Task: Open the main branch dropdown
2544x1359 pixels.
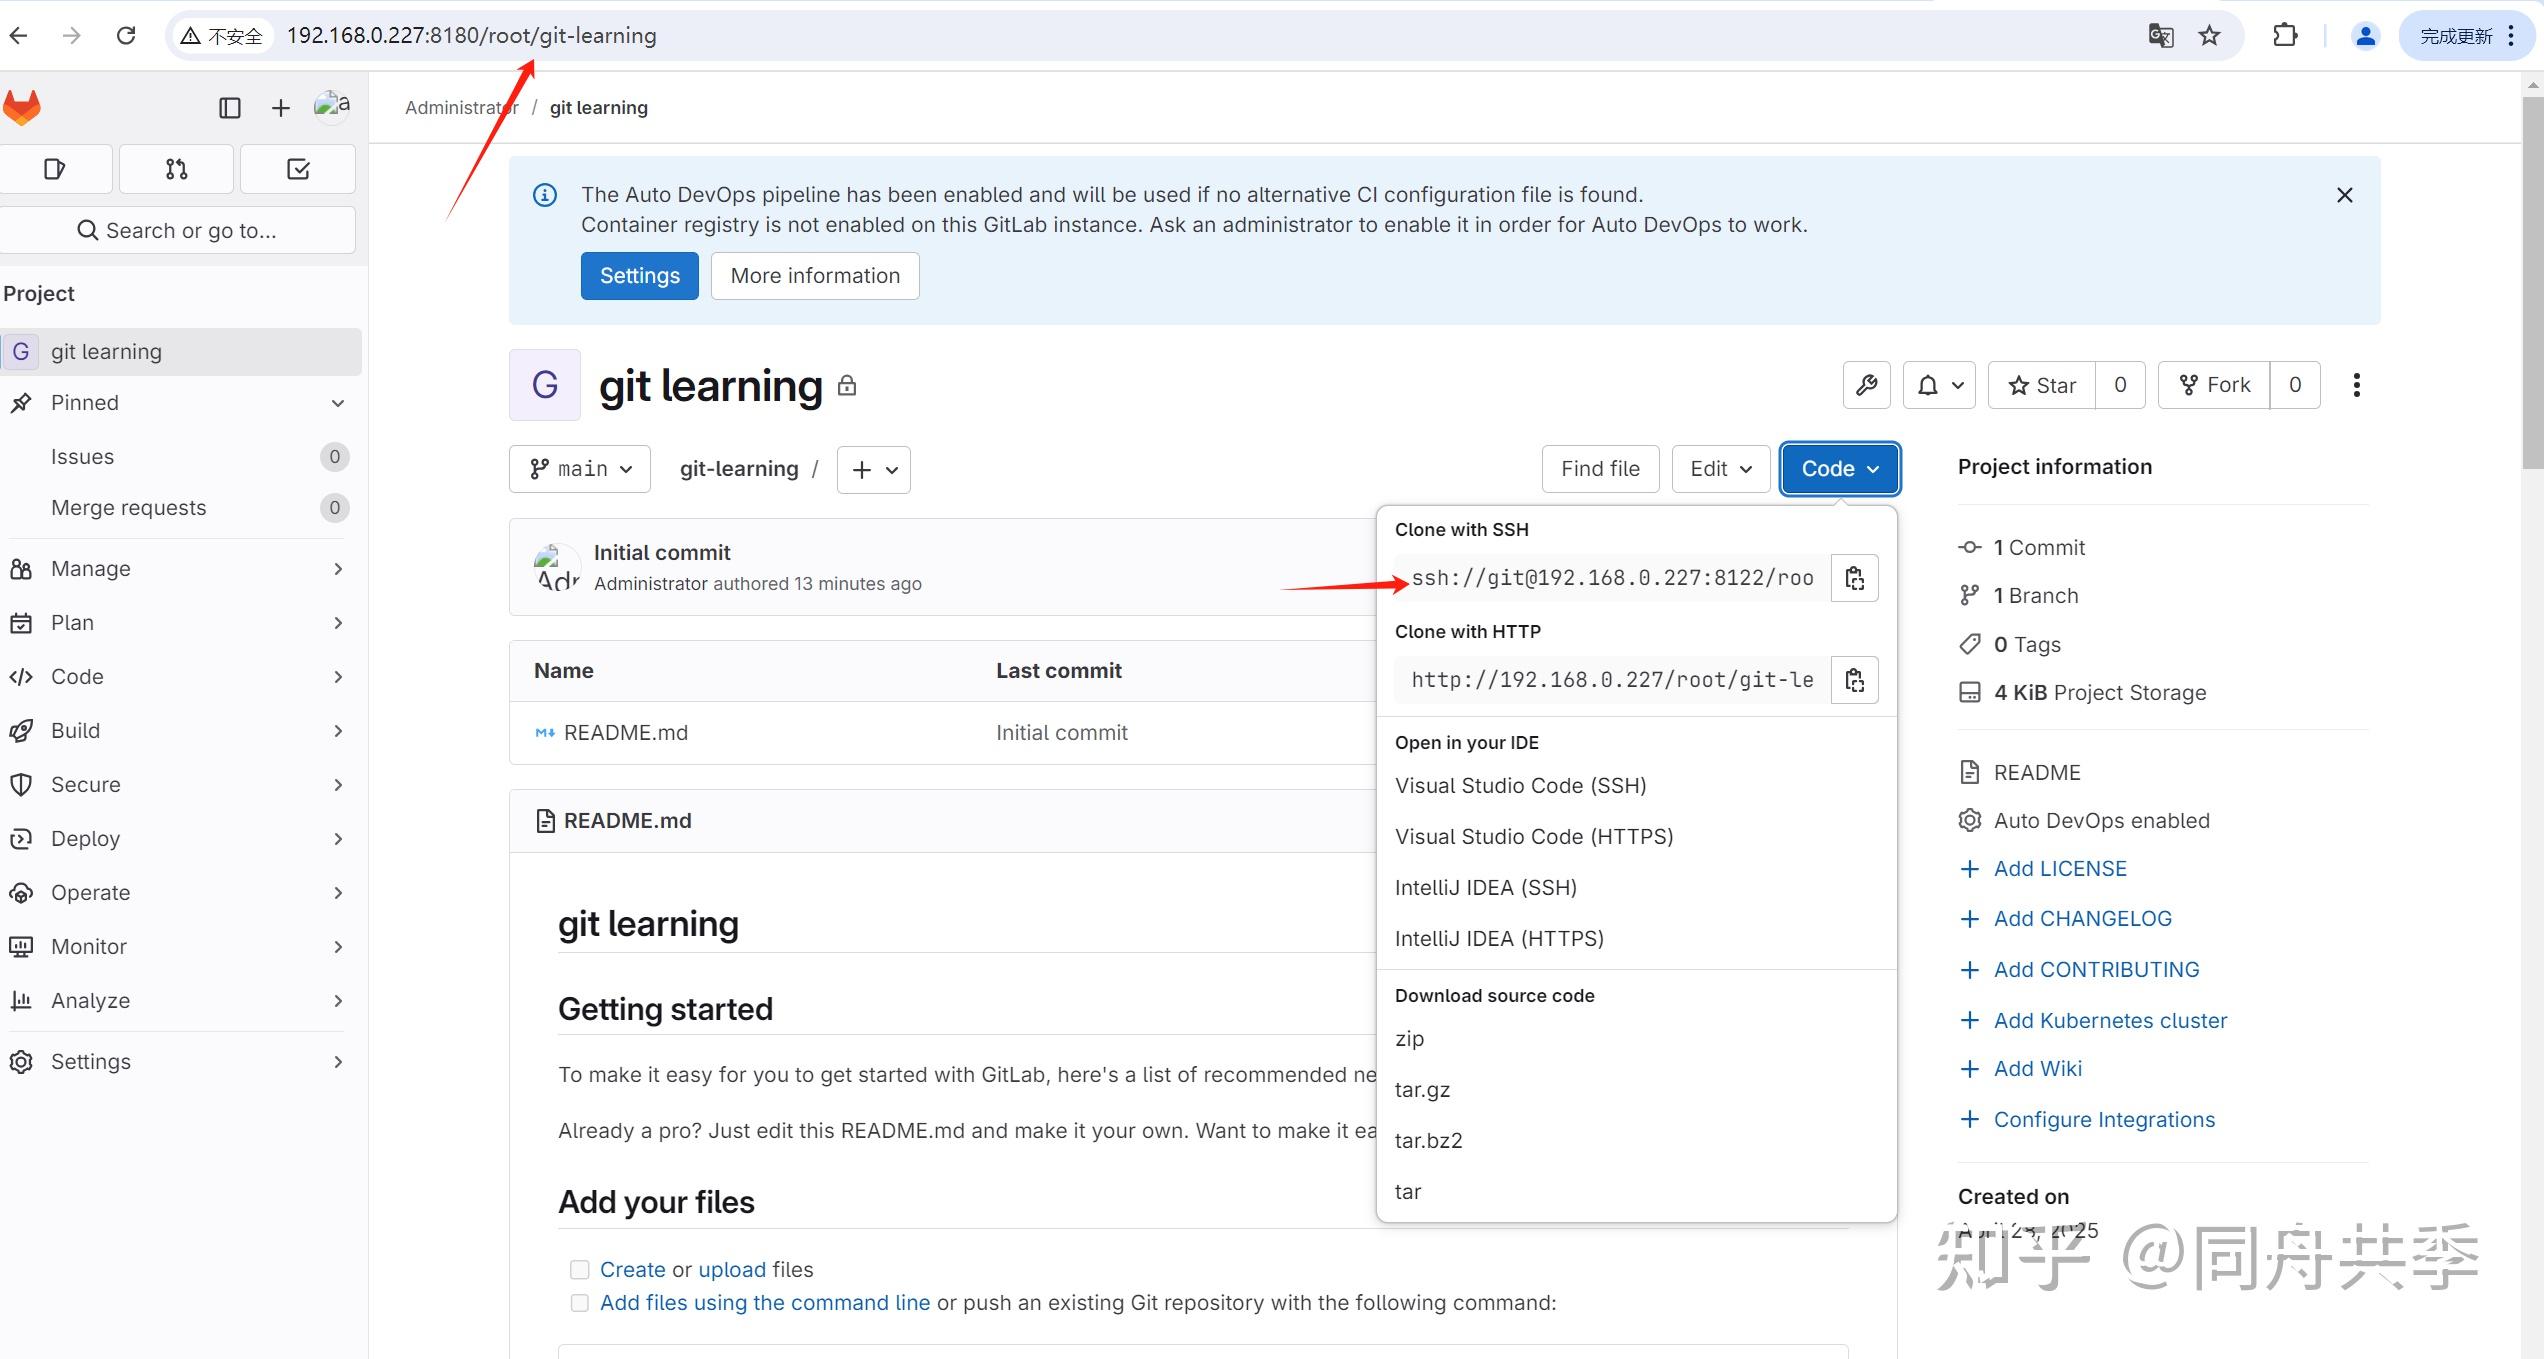Action: coord(579,468)
